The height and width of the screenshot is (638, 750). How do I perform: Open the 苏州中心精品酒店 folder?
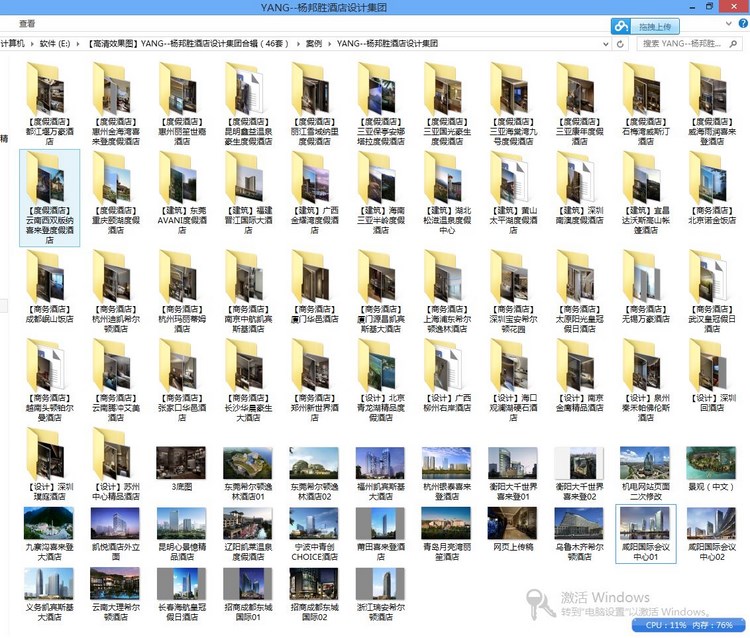[x=116, y=464]
